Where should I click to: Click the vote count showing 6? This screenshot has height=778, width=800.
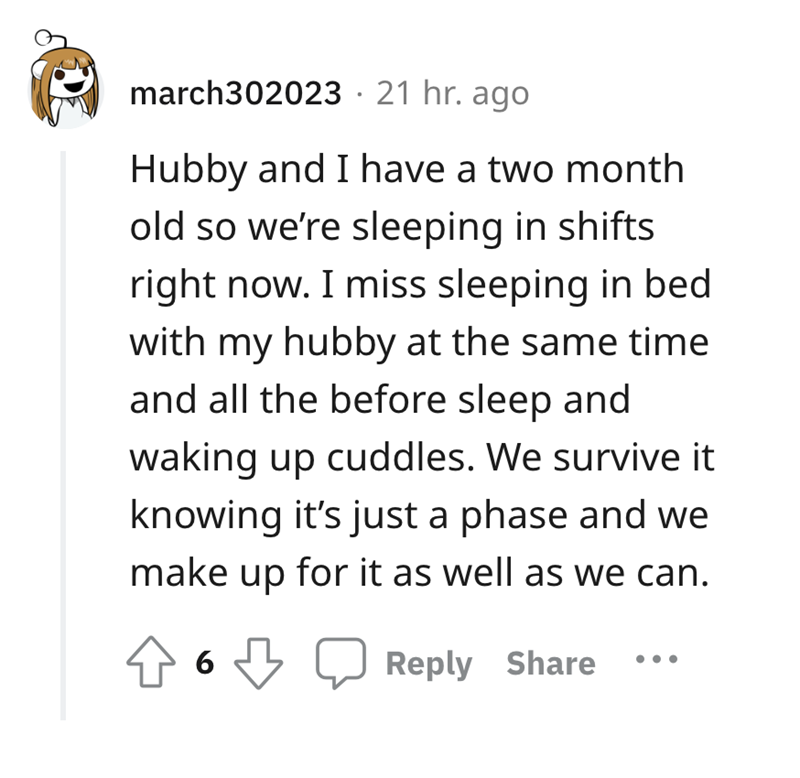click(x=205, y=664)
